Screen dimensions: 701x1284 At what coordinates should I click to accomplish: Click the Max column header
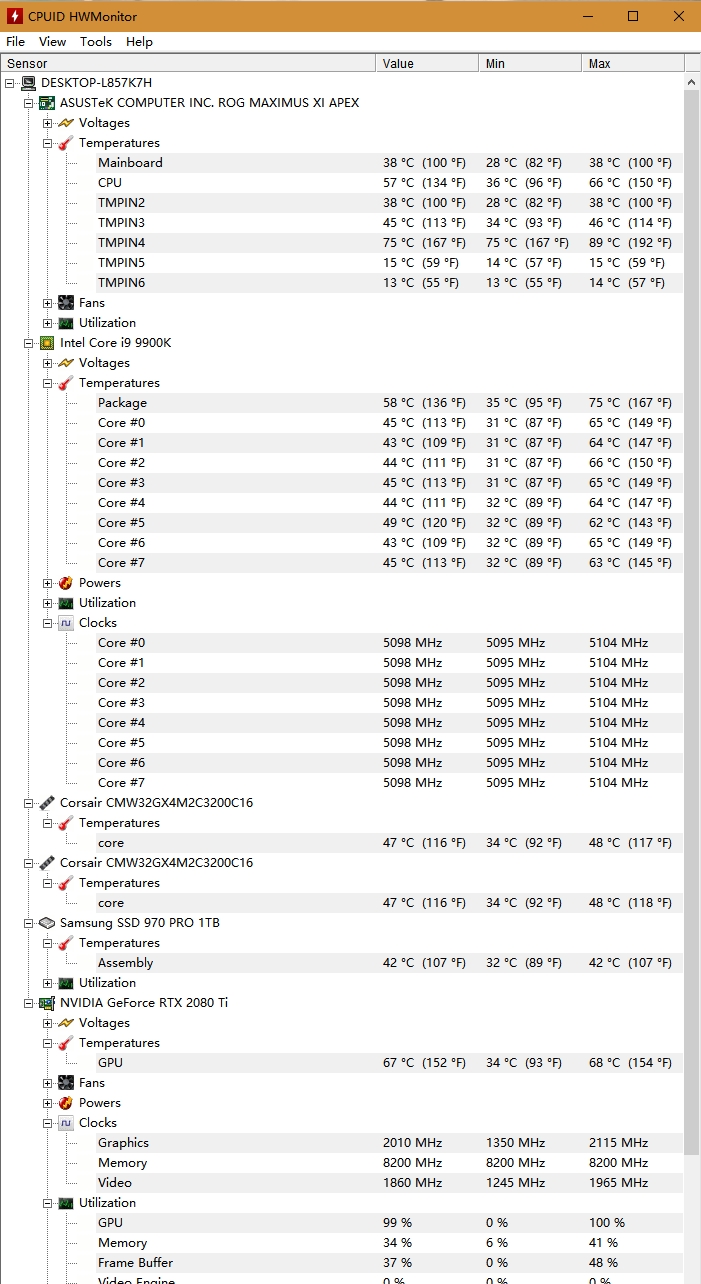pos(630,64)
